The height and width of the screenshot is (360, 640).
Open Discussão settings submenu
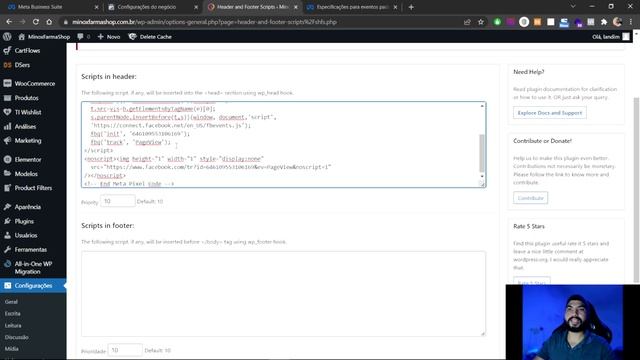point(17,337)
